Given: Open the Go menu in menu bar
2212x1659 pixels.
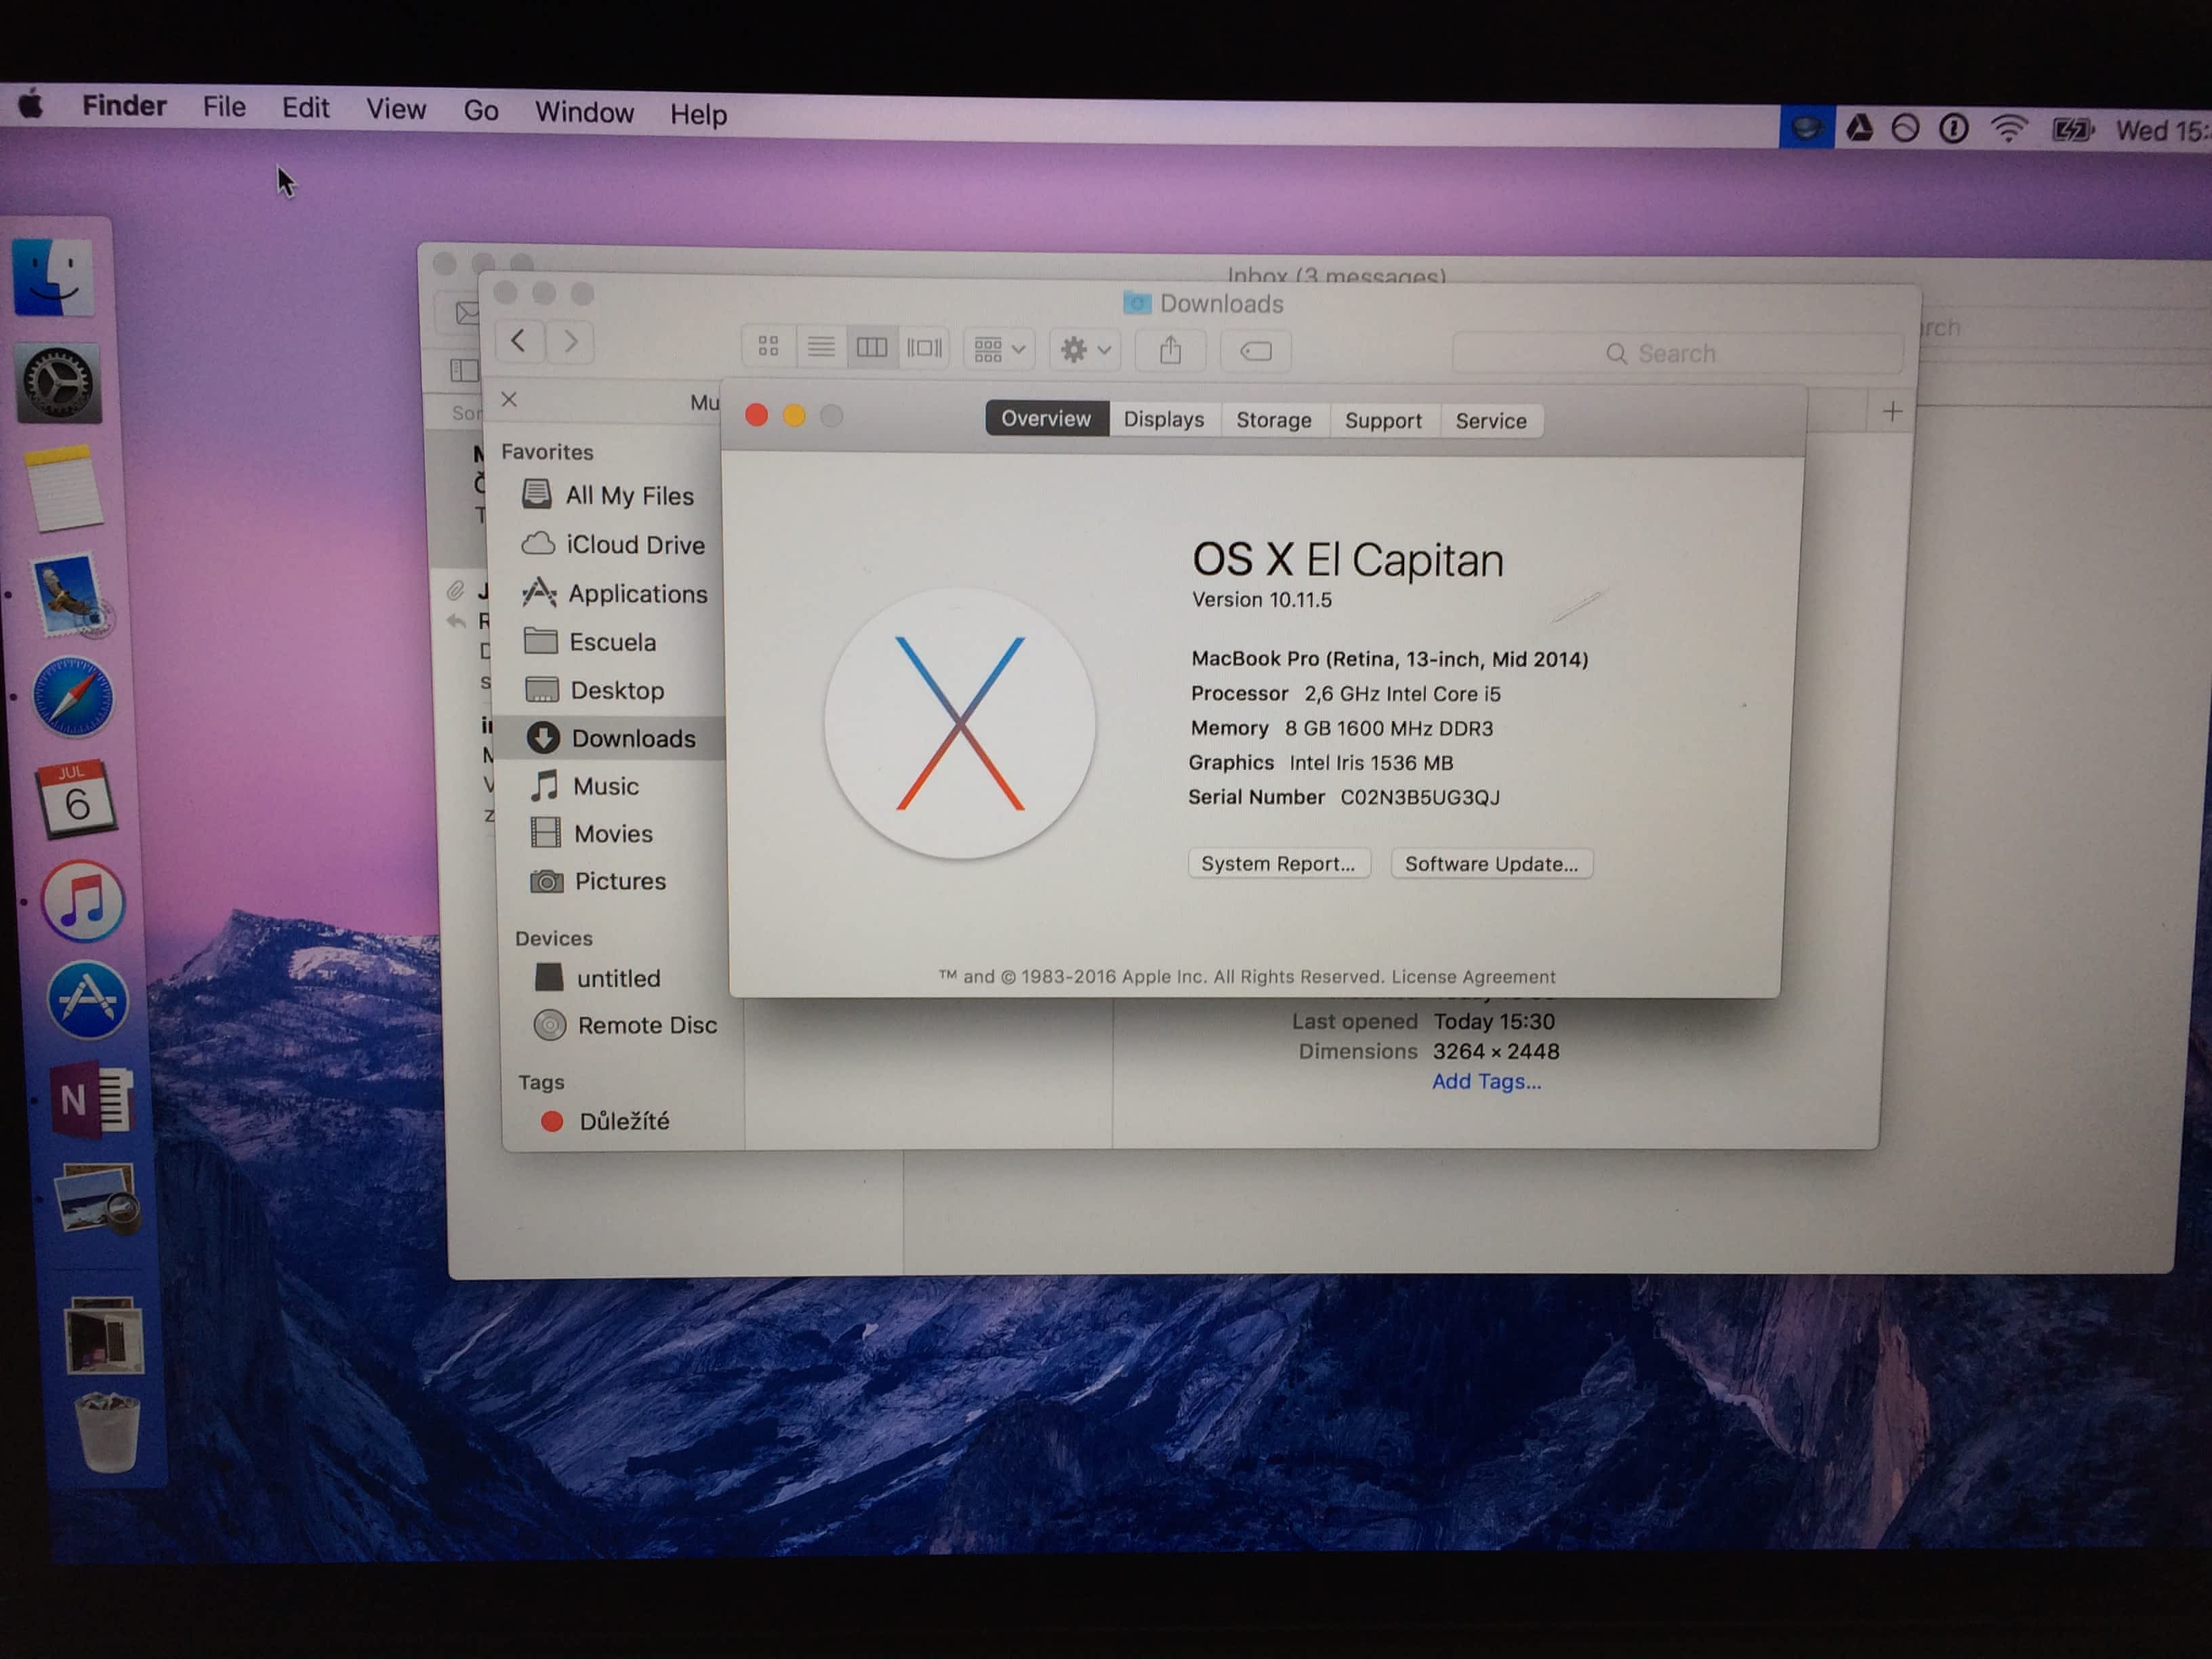Looking at the screenshot, I should click(481, 111).
